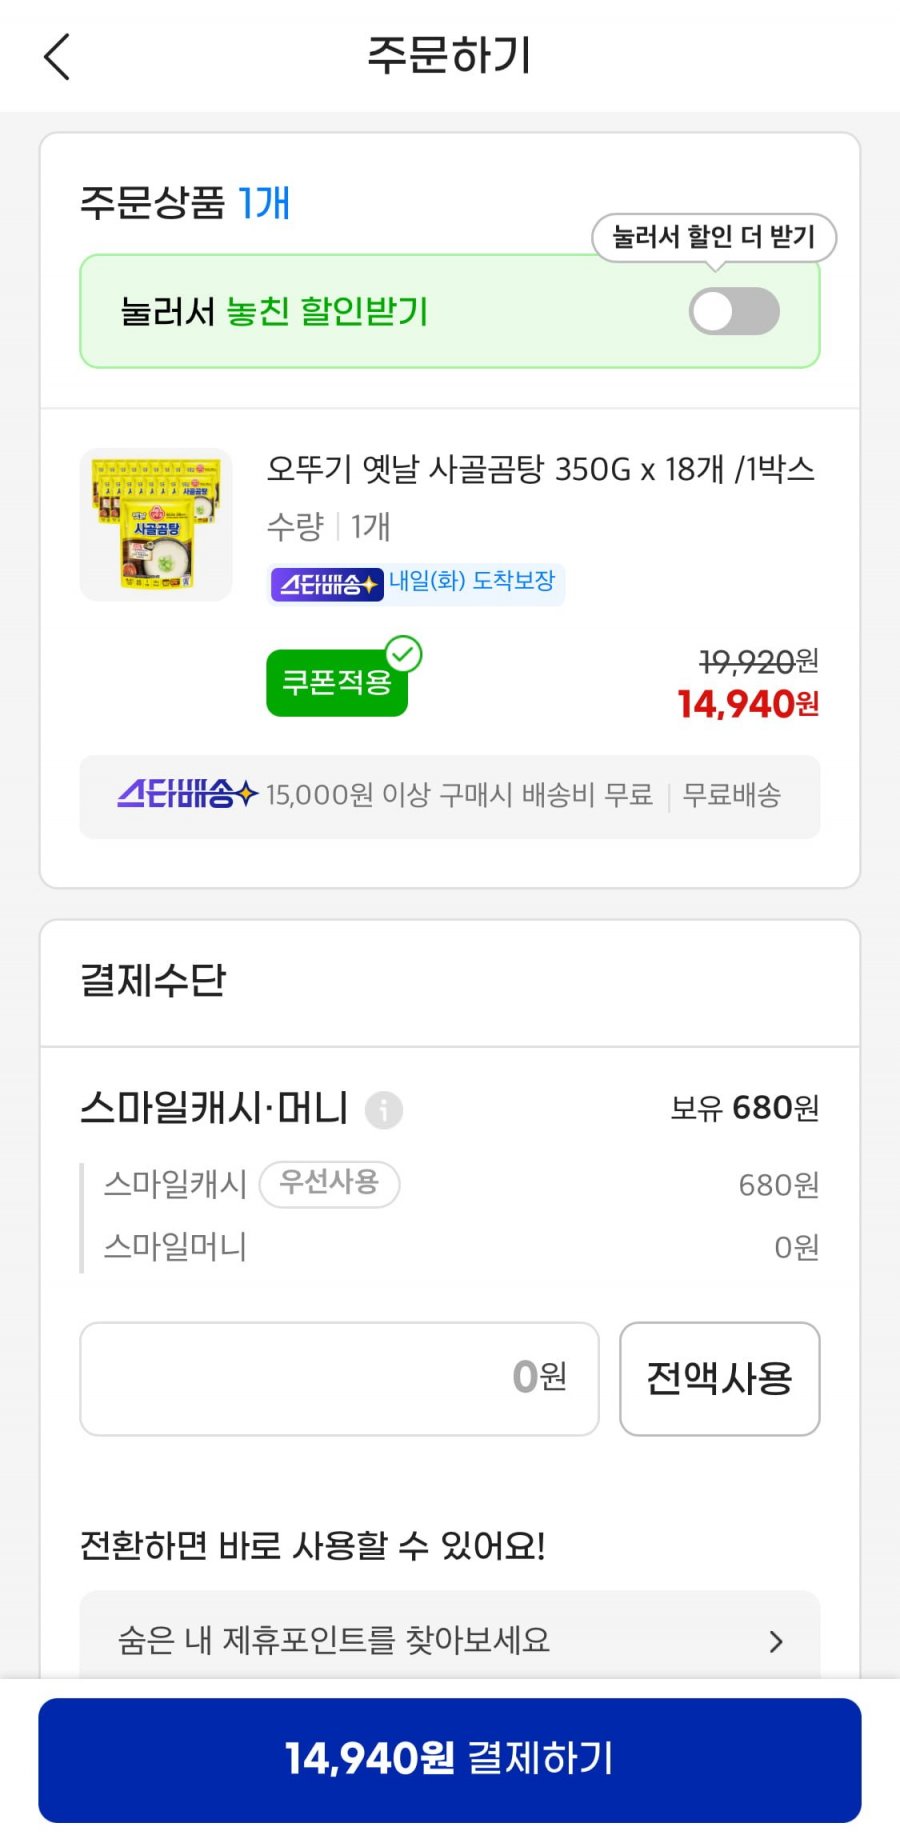Tap the 결제수단 section header
This screenshot has height=1843, width=900.
click(x=153, y=980)
